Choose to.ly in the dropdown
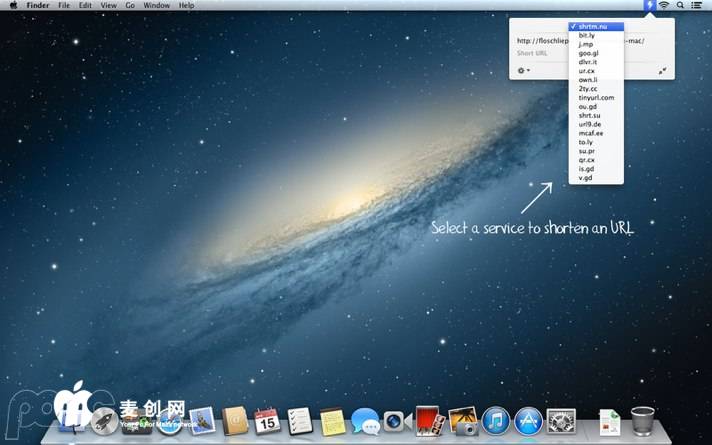 [596, 142]
